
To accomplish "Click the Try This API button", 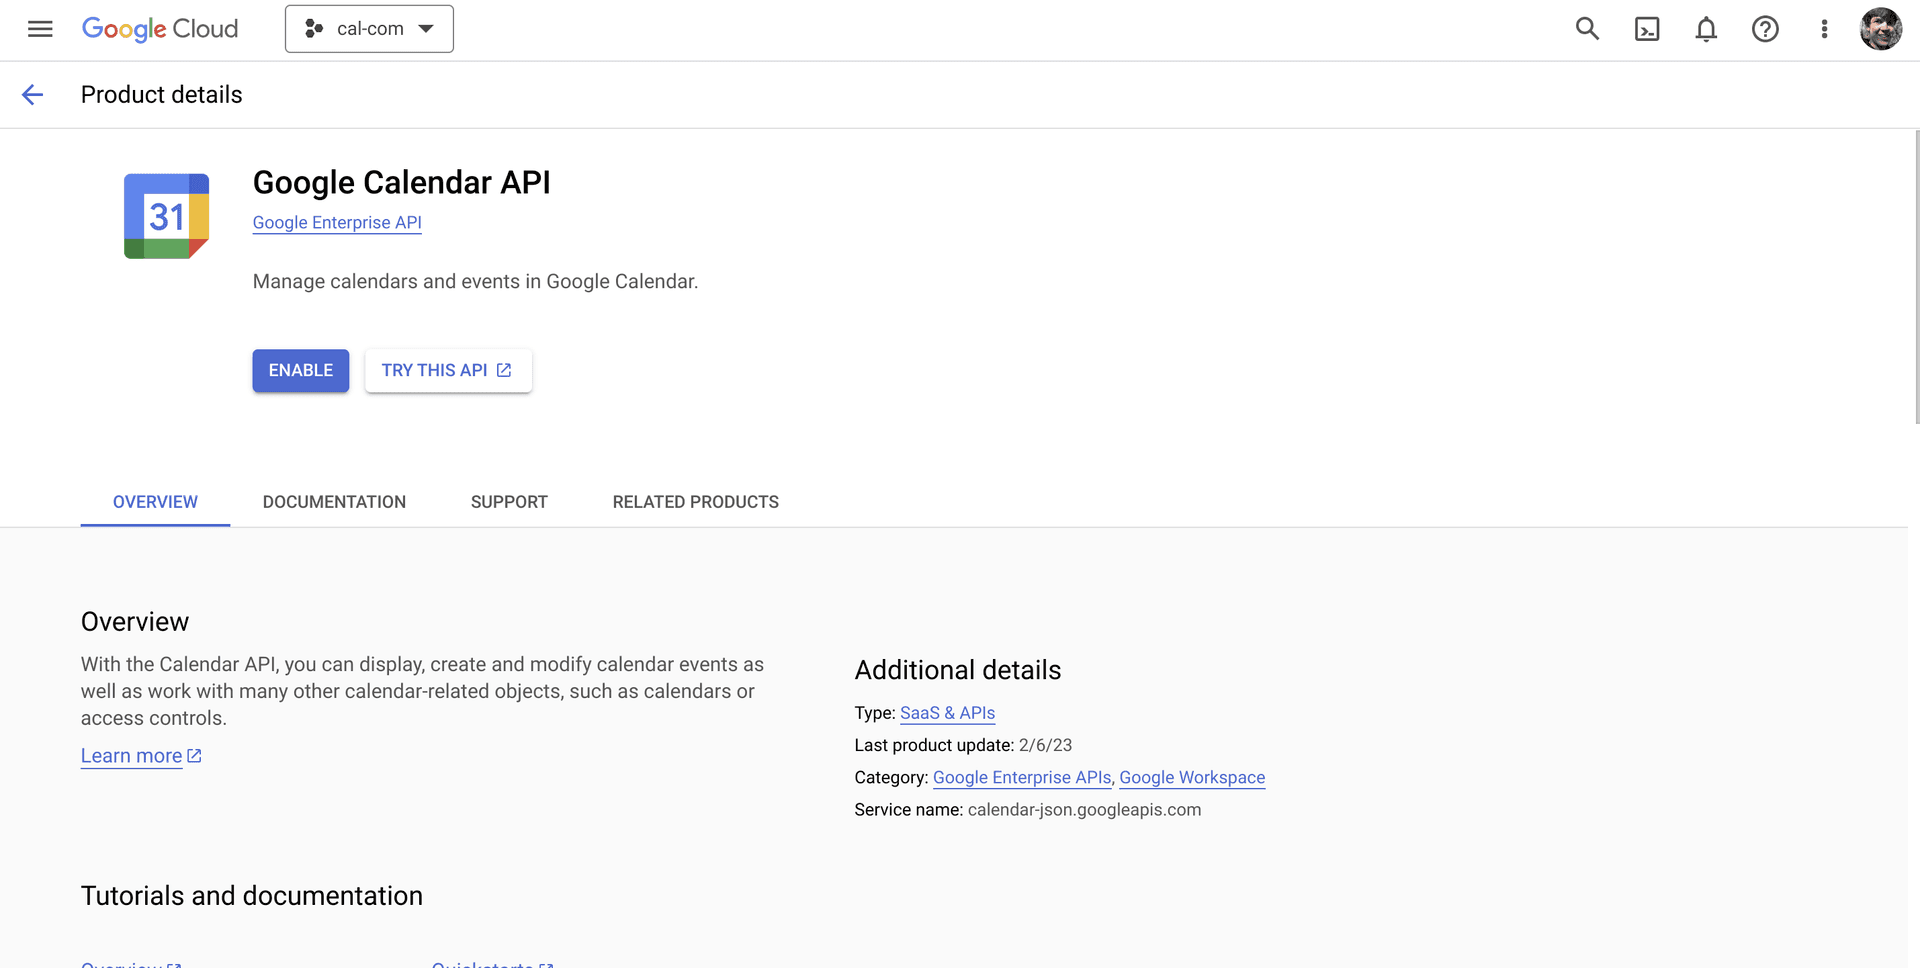I will click(x=447, y=371).
